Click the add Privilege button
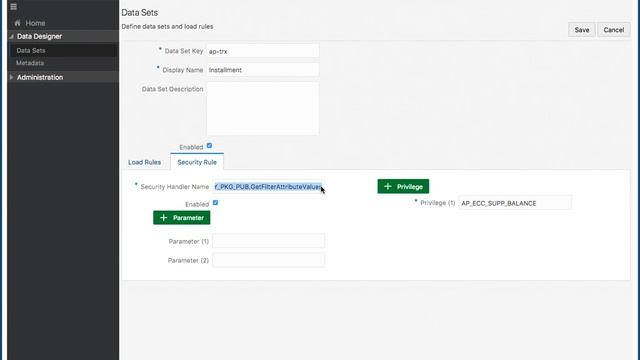This screenshot has width=640, height=360. click(403, 187)
